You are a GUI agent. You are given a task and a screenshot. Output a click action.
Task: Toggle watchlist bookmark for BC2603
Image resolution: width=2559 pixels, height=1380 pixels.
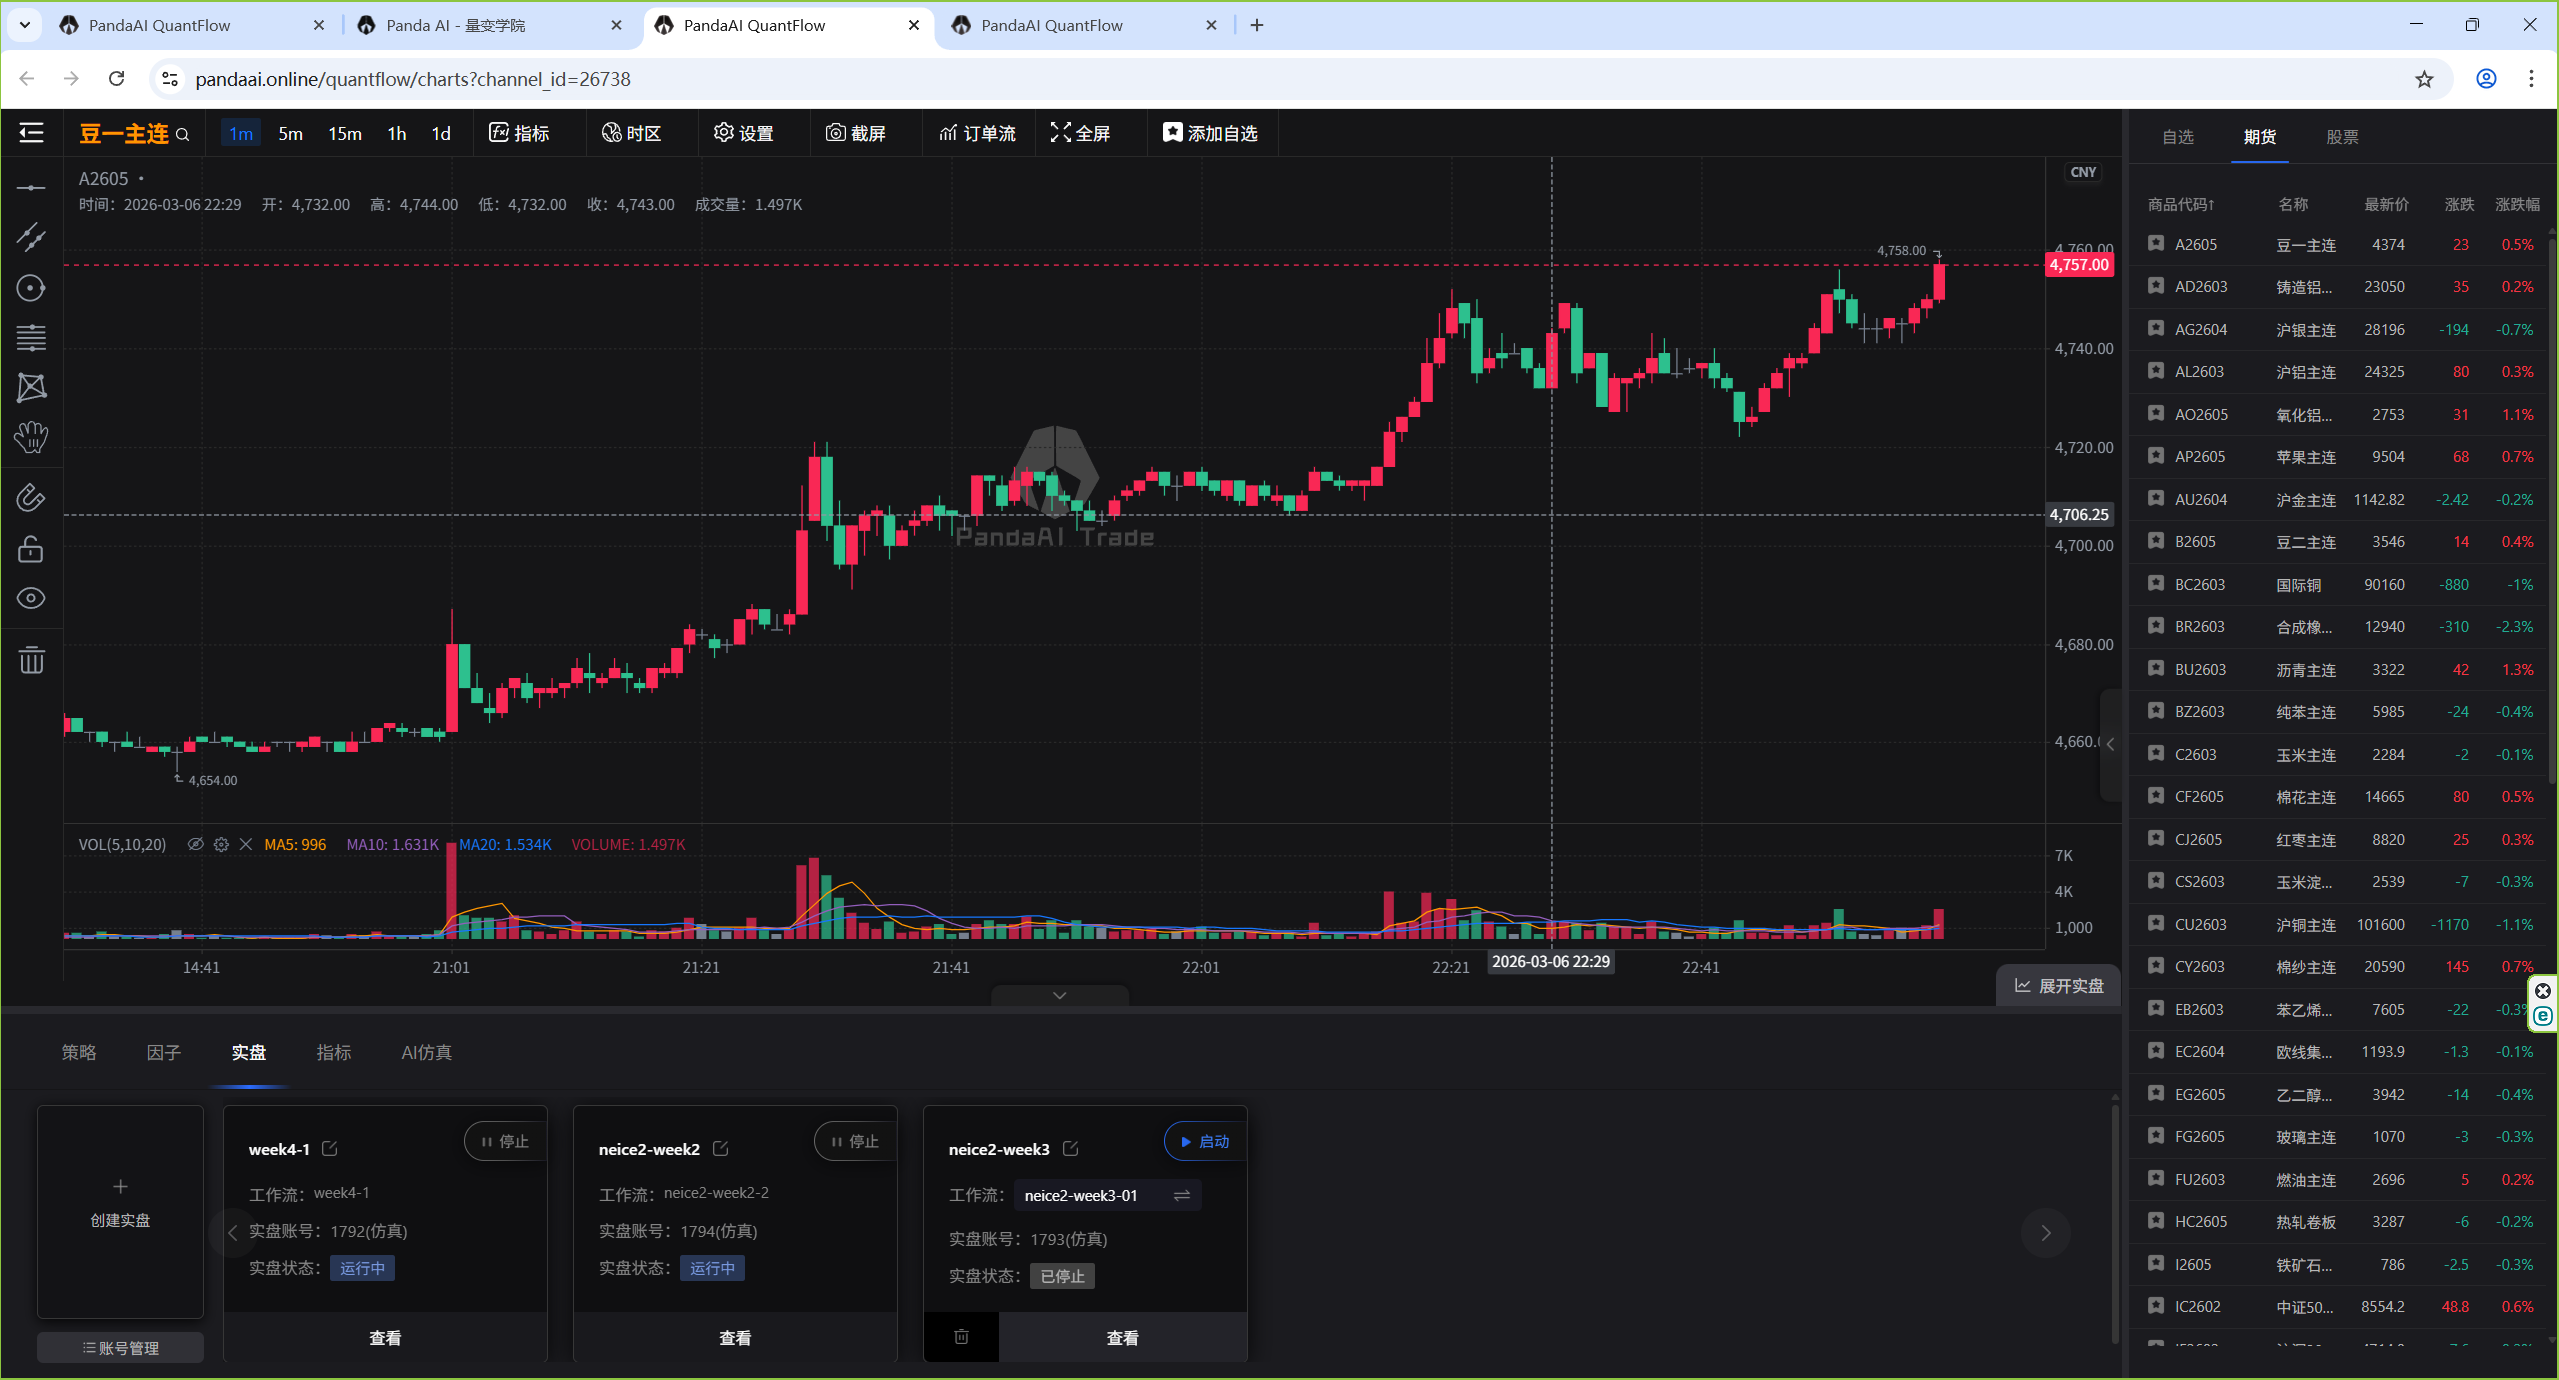pyautogui.click(x=2156, y=584)
